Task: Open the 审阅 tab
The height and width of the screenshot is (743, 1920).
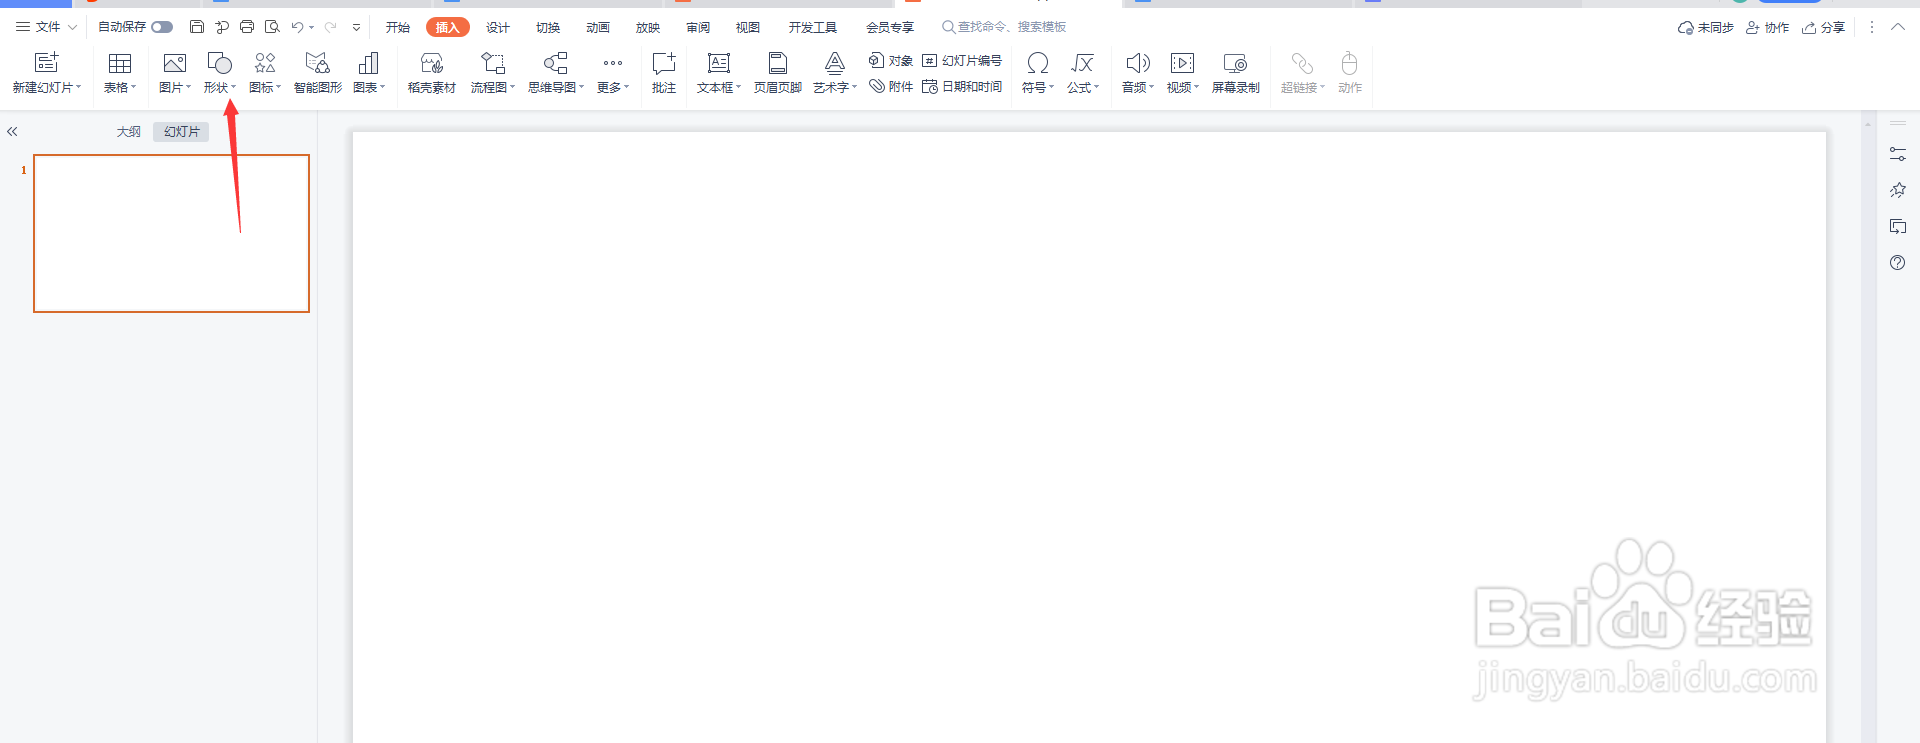Action: [x=698, y=27]
